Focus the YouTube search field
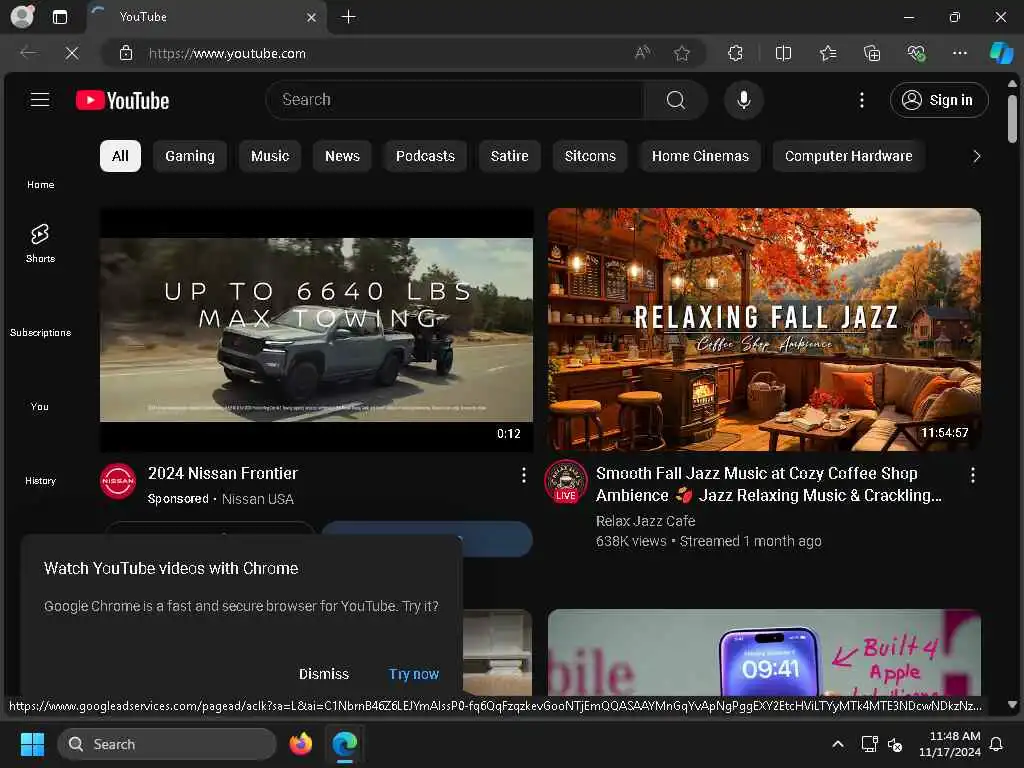This screenshot has height=768, width=1024. coord(455,100)
